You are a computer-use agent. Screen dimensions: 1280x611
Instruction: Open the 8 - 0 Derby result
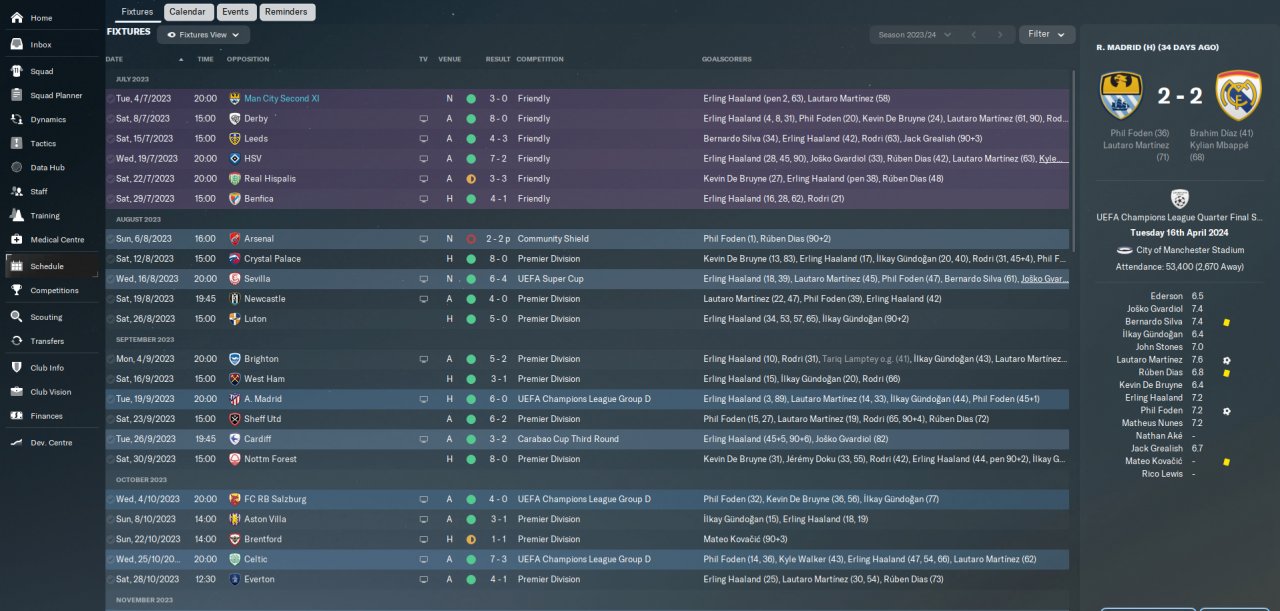pos(498,119)
